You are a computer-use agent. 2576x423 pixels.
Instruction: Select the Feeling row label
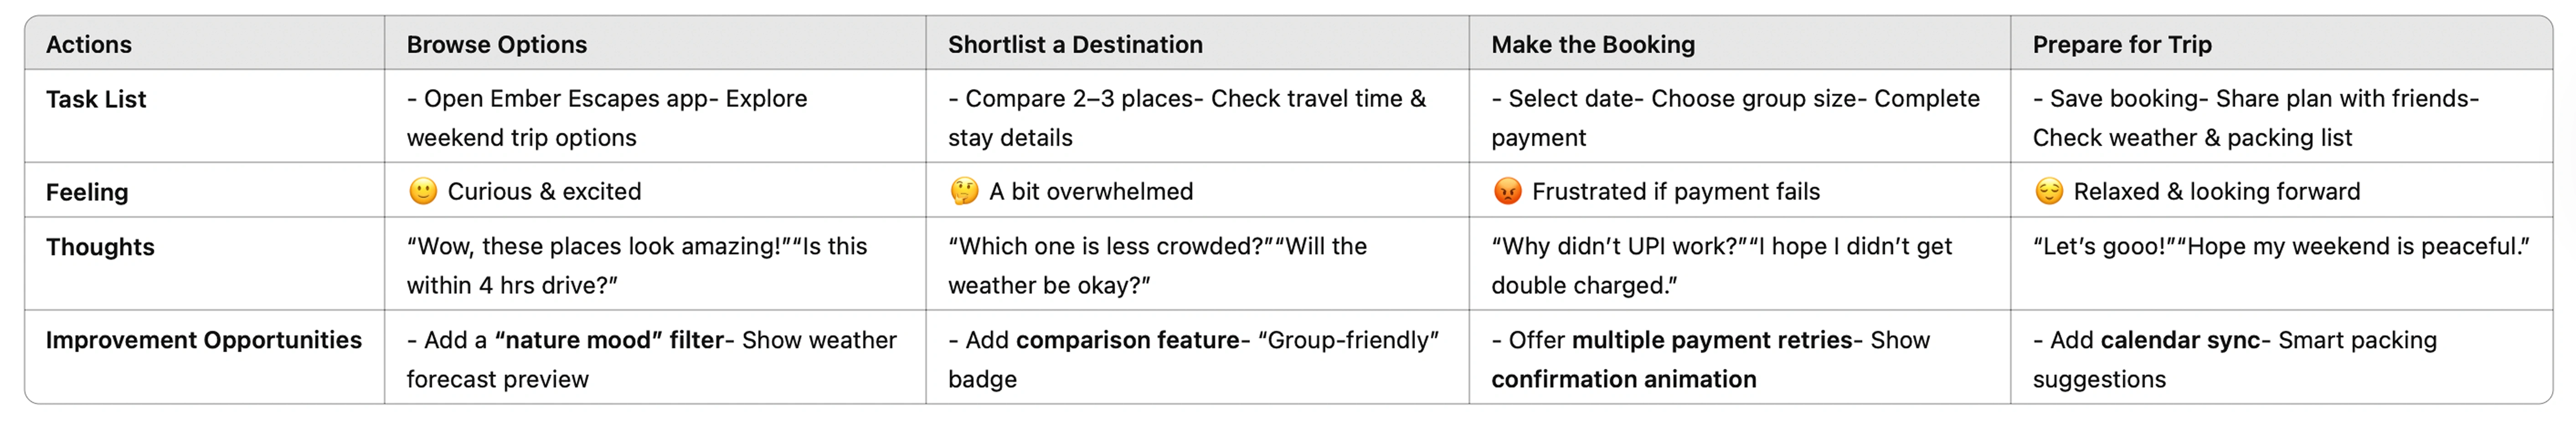pos(87,192)
